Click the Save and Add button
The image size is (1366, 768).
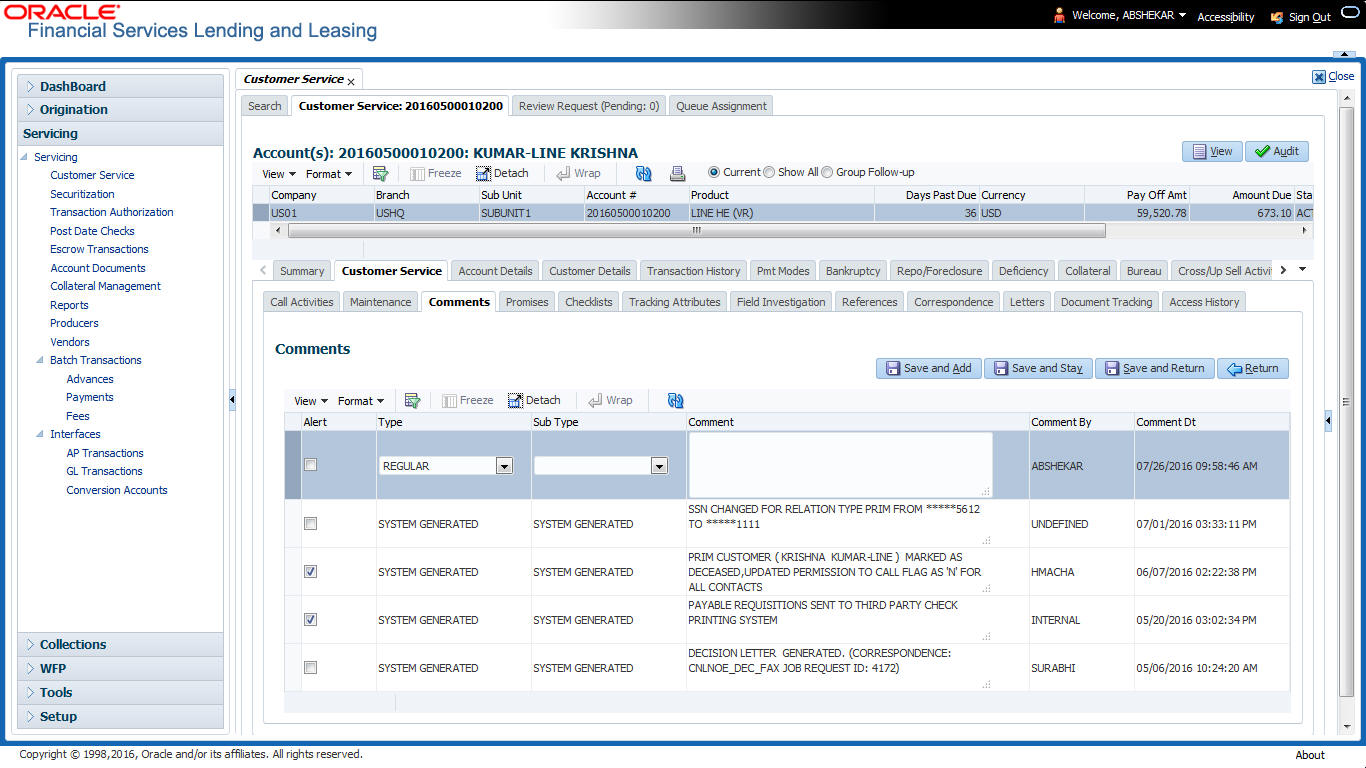[x=929, y=368]
